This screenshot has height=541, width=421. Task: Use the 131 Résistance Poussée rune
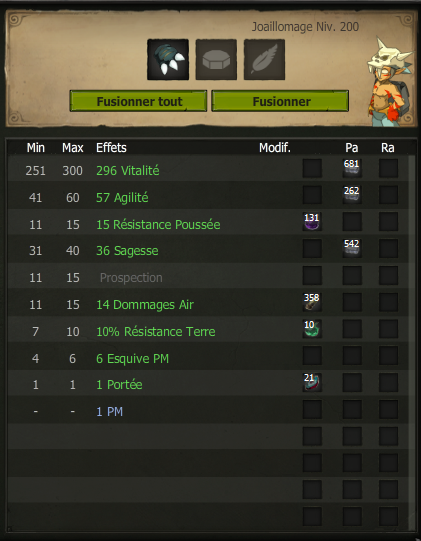(312, 222)
